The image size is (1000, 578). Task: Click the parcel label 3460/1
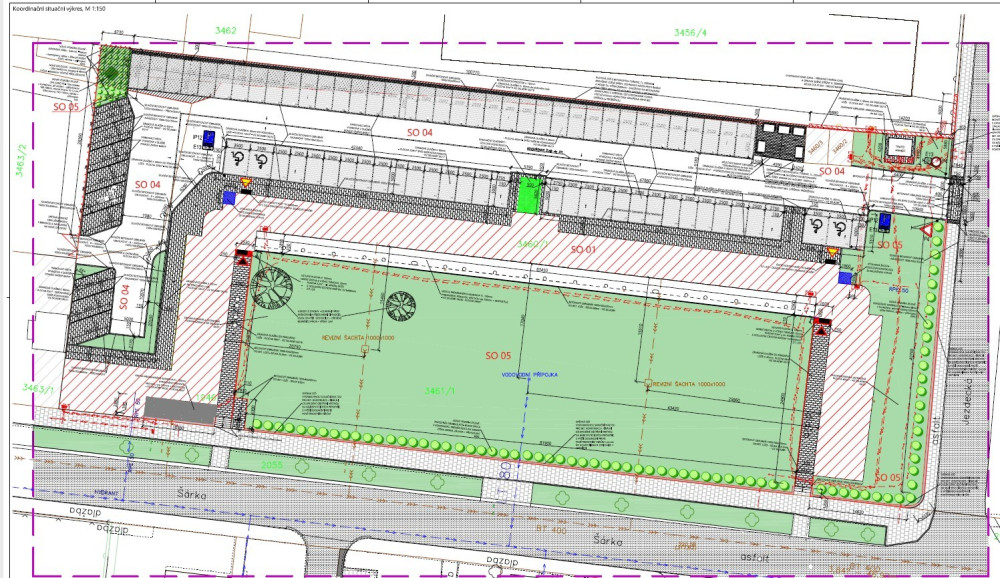pyautogui.click(x=533, y=243)
